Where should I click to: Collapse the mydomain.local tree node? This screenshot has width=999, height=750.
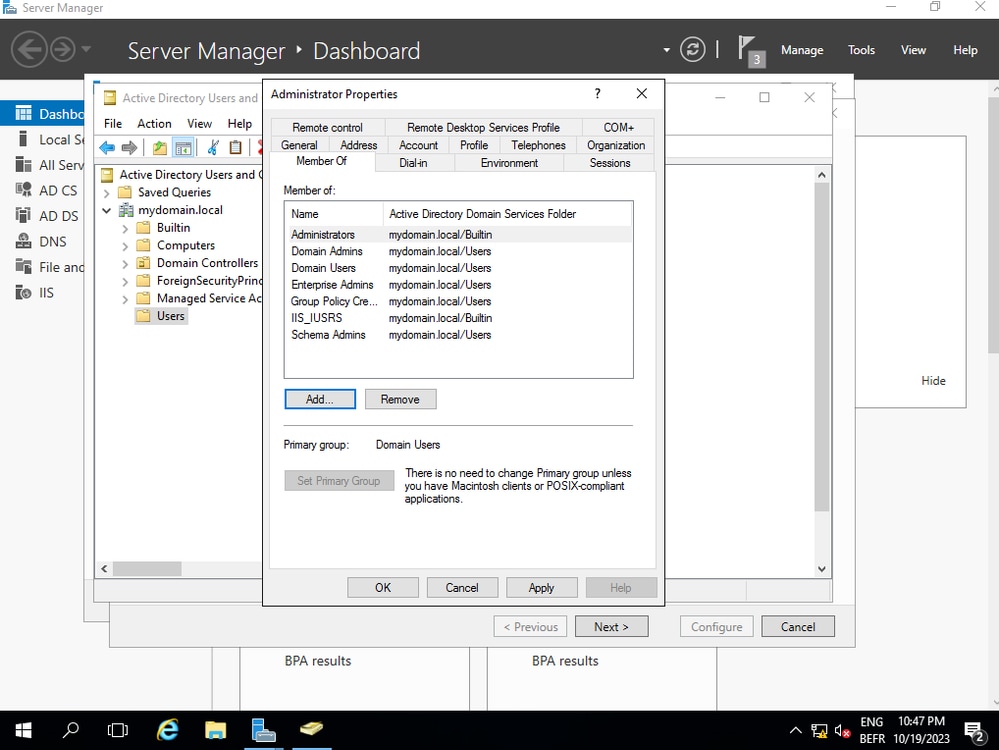click(x=107, y=210)
